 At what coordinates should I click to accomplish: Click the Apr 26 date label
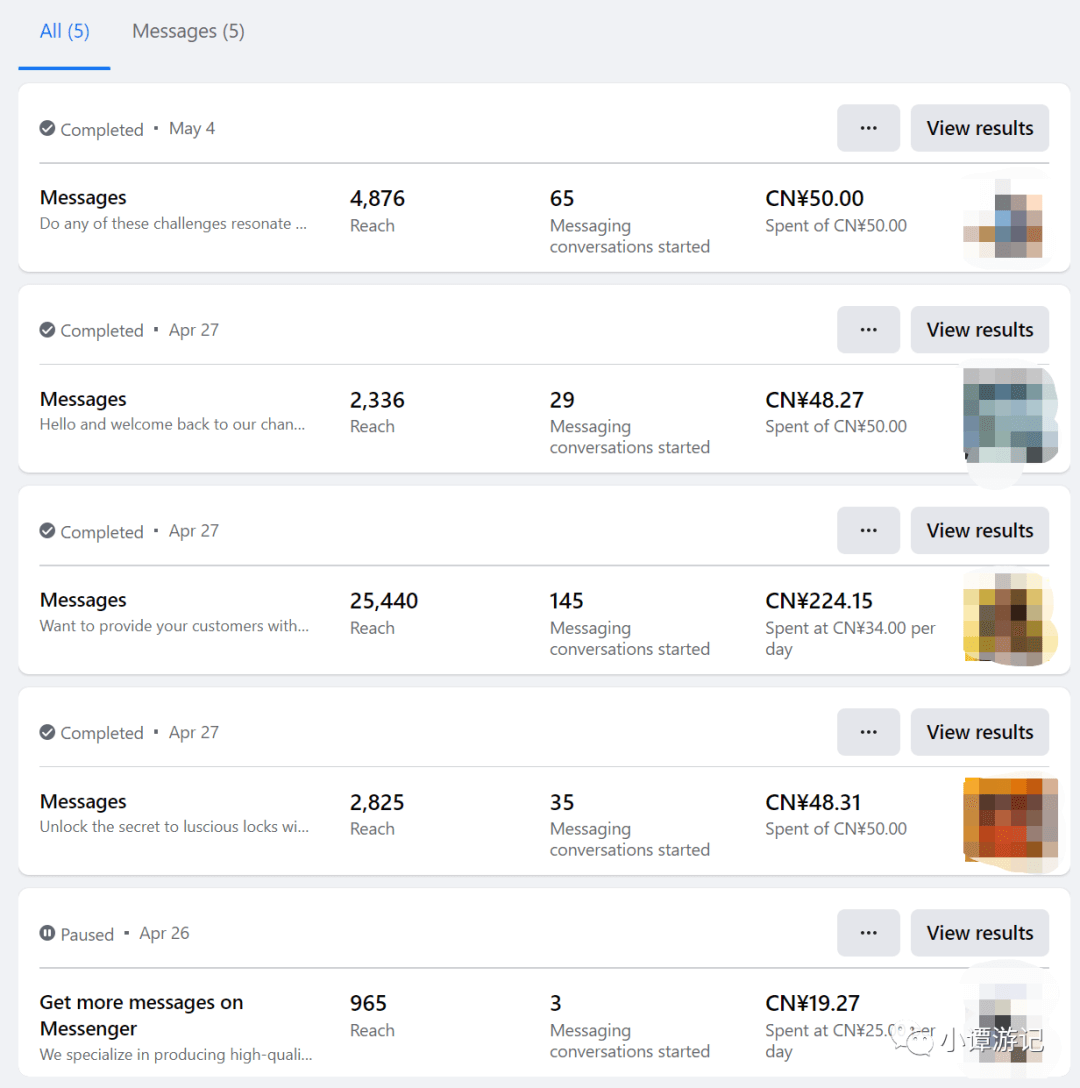coord(164,933)
